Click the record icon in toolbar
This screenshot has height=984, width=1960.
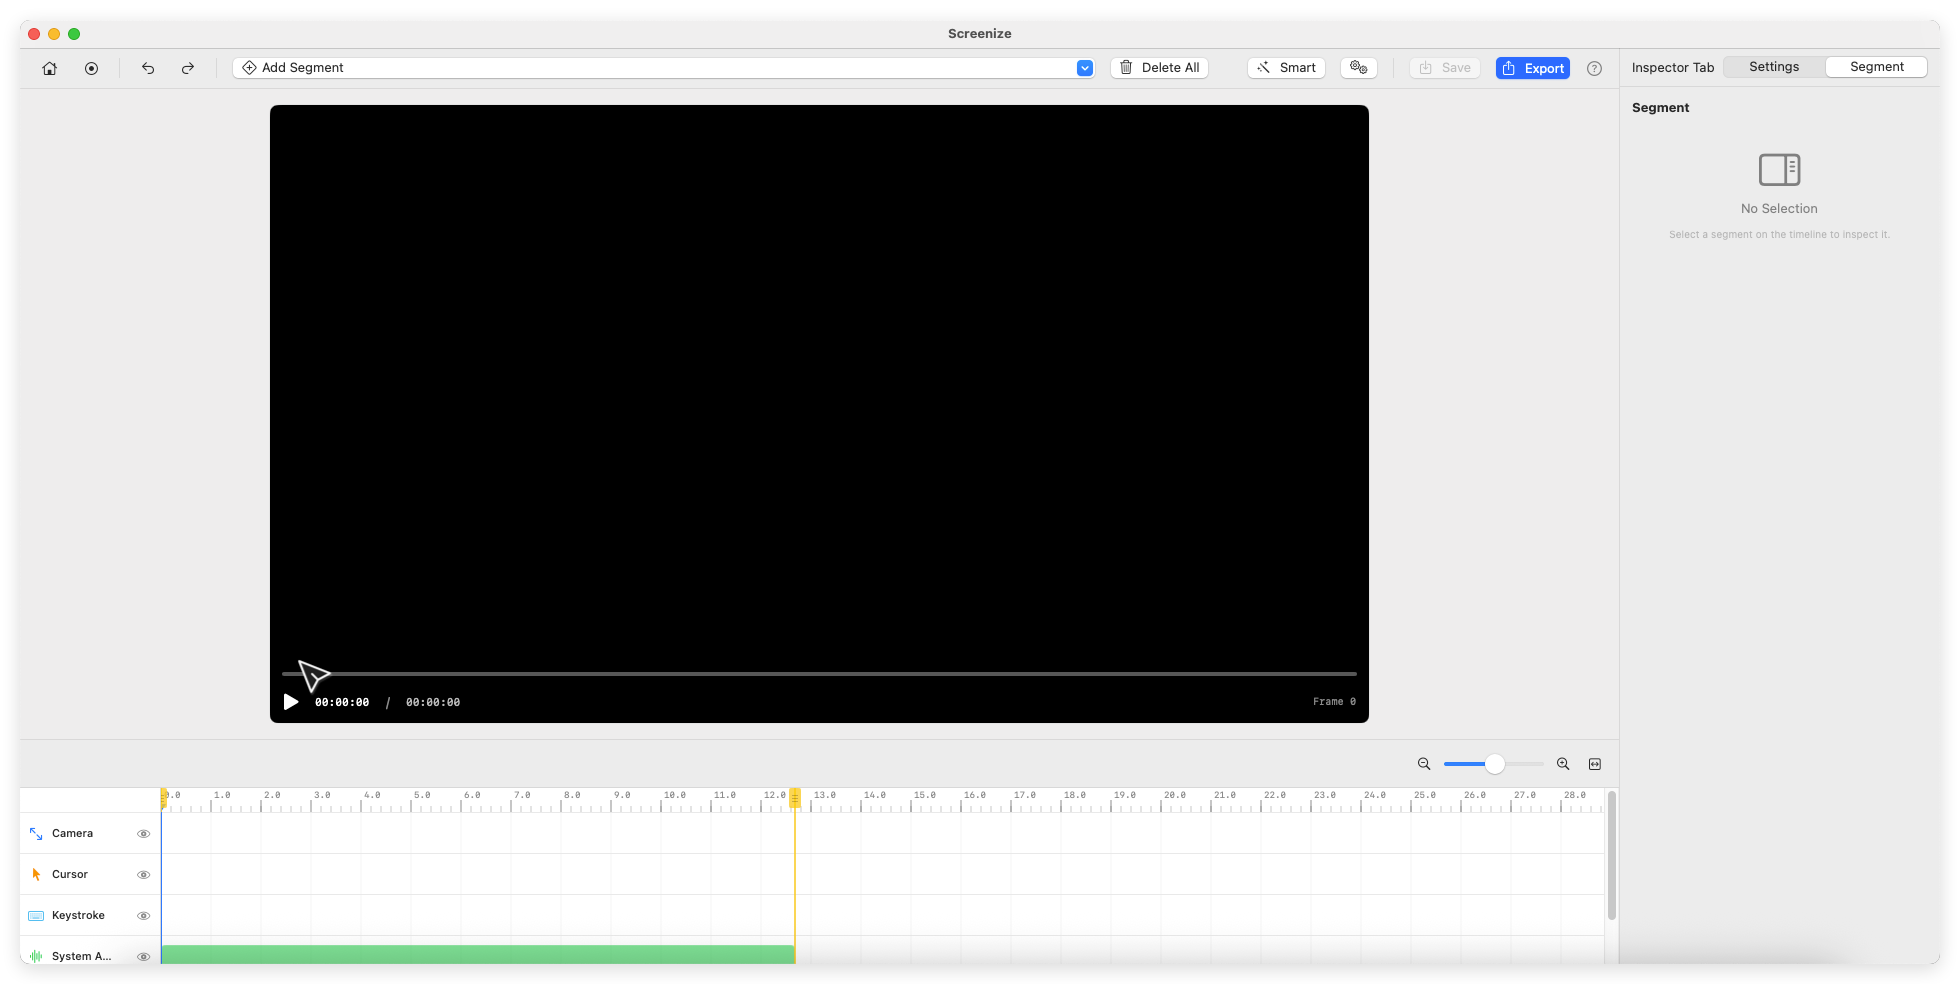[x=91, y=68]
